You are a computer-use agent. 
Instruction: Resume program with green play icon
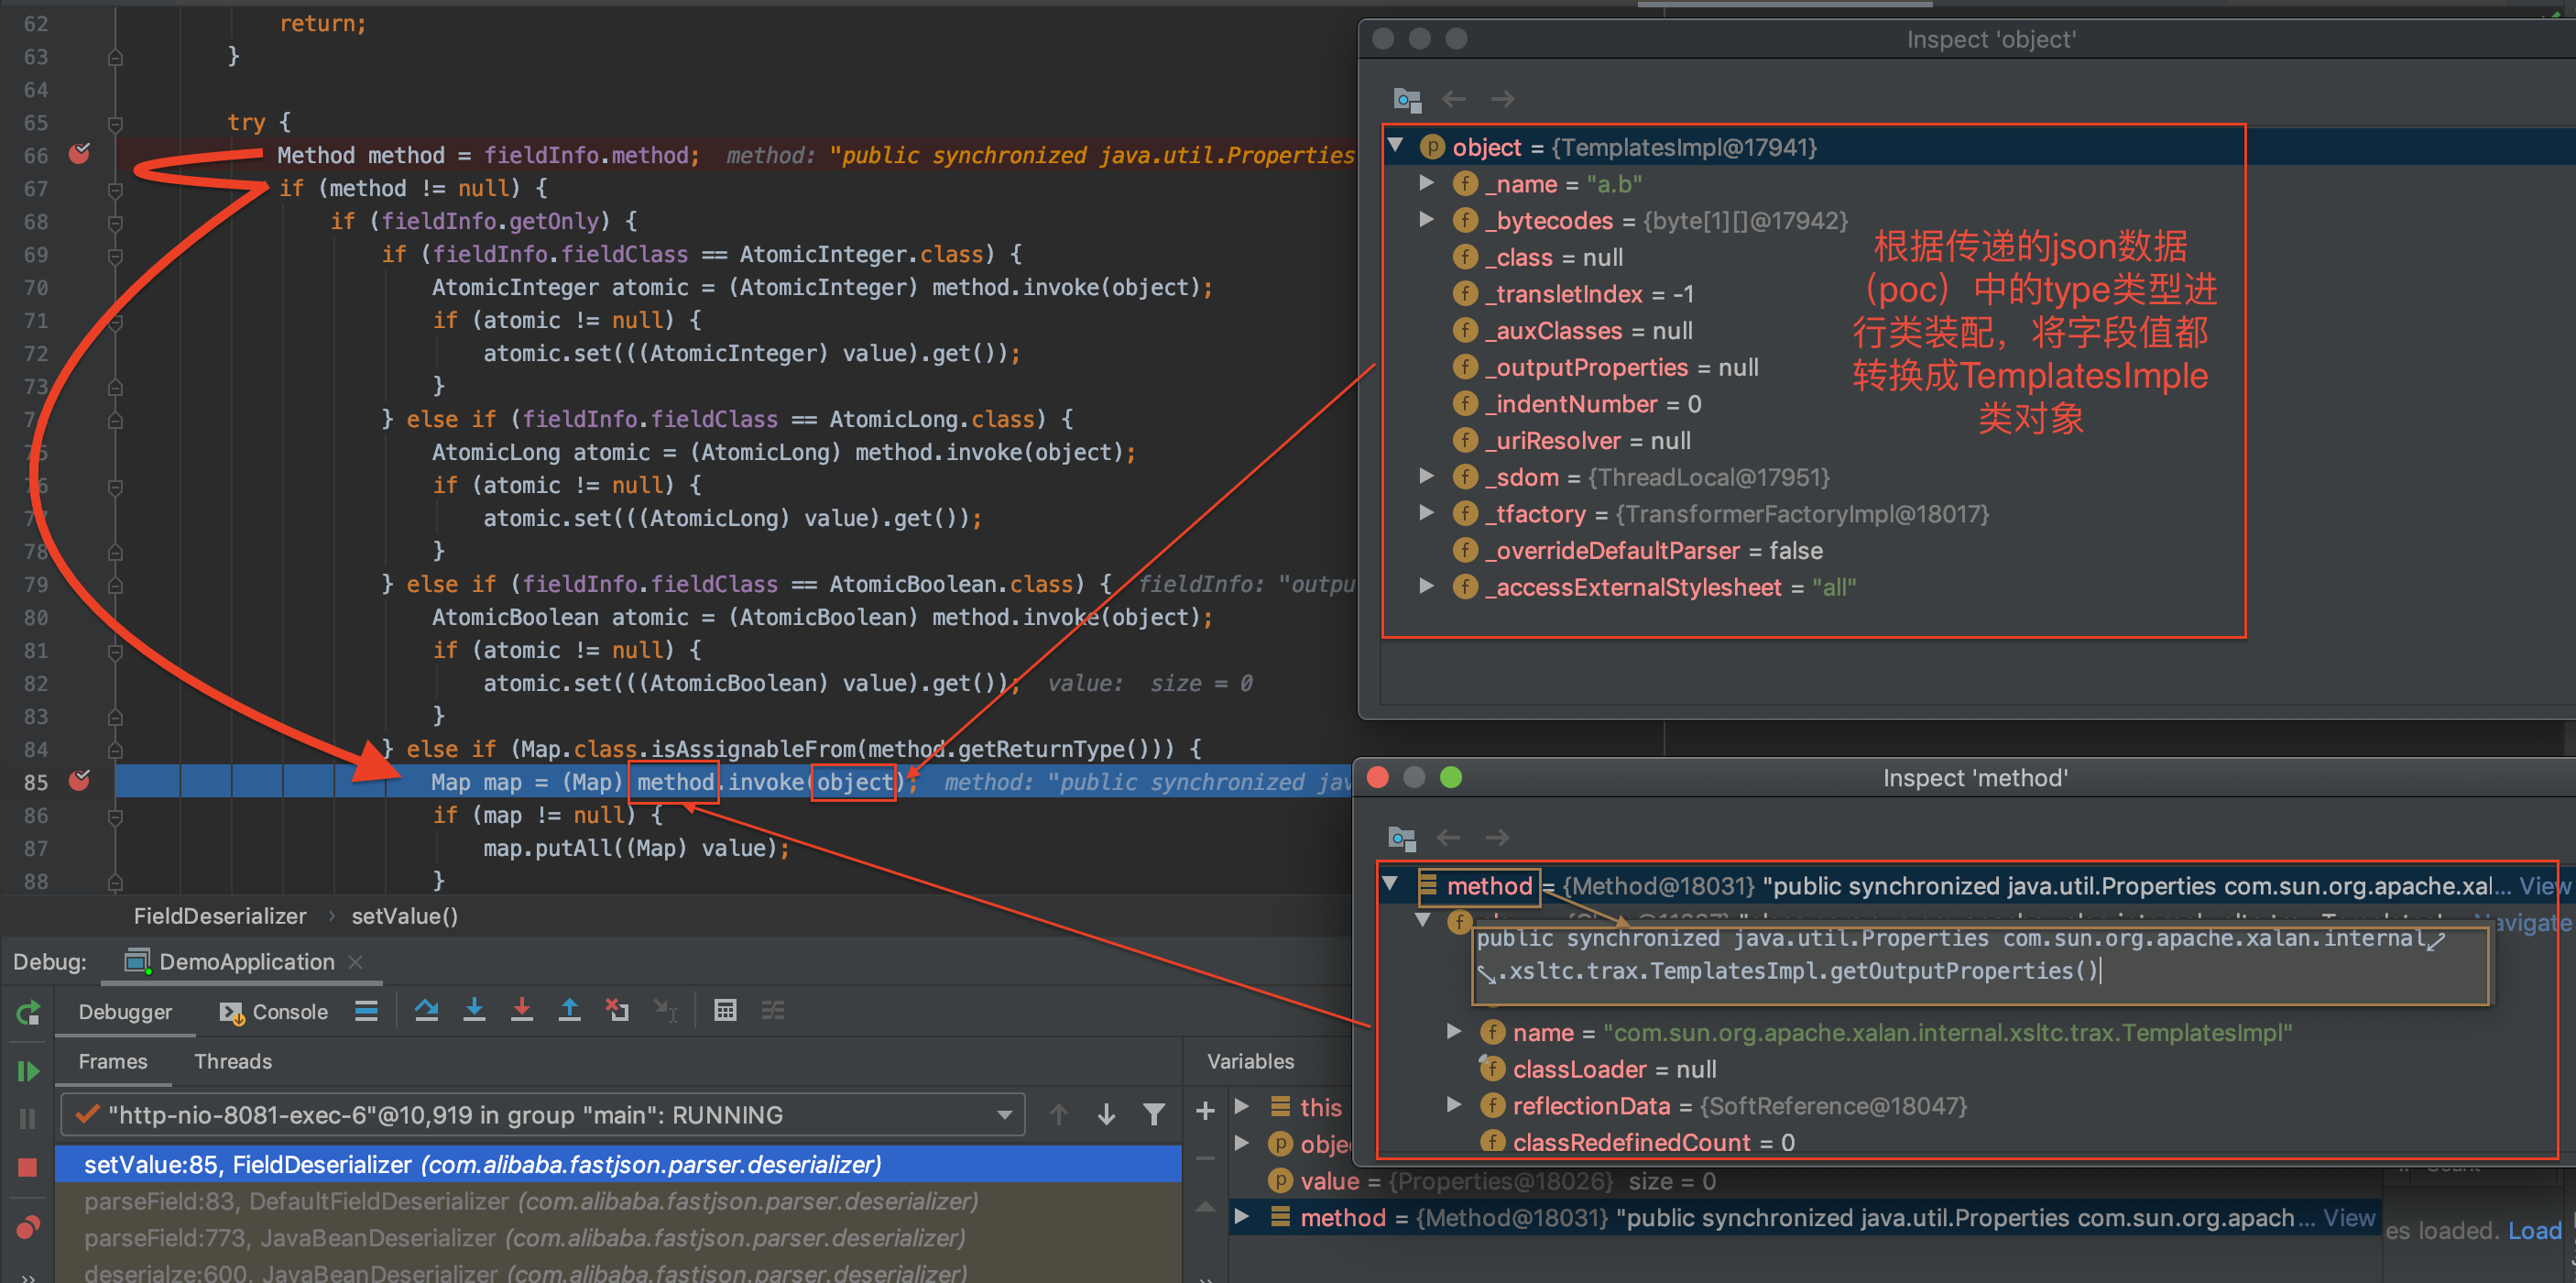(28, 1071)
